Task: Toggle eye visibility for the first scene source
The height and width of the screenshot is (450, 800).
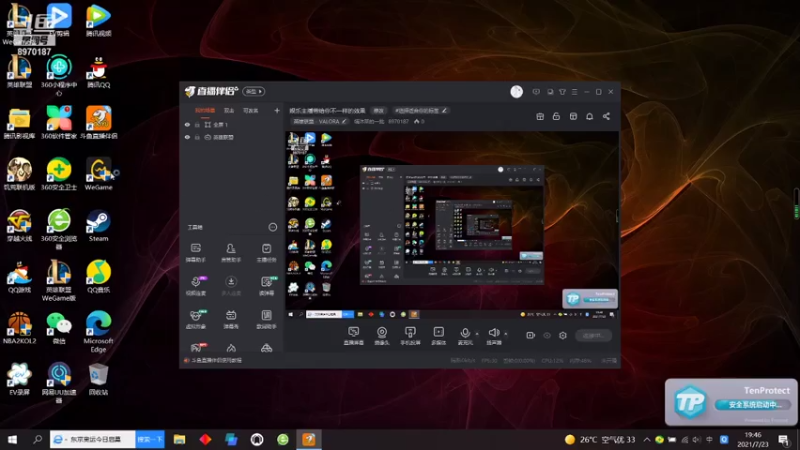Action: point(187,124)
